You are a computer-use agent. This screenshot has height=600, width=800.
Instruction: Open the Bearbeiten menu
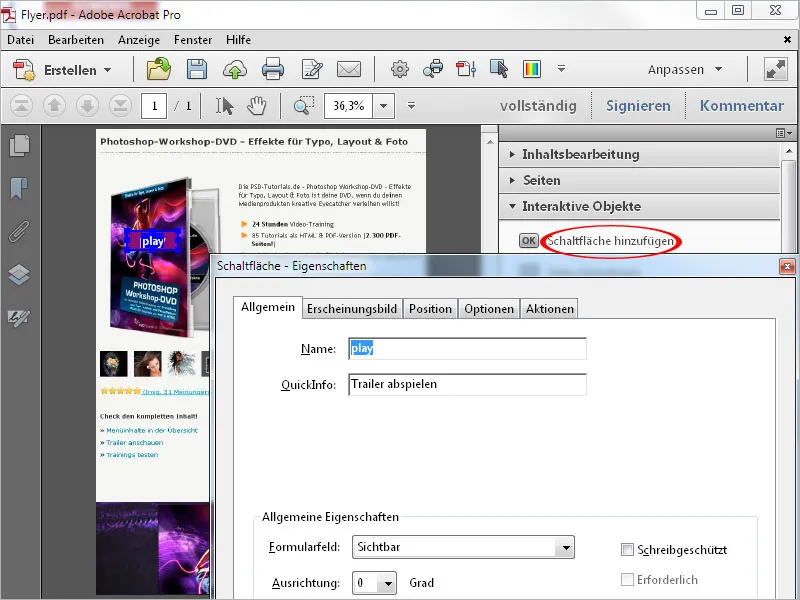(76, 40)
